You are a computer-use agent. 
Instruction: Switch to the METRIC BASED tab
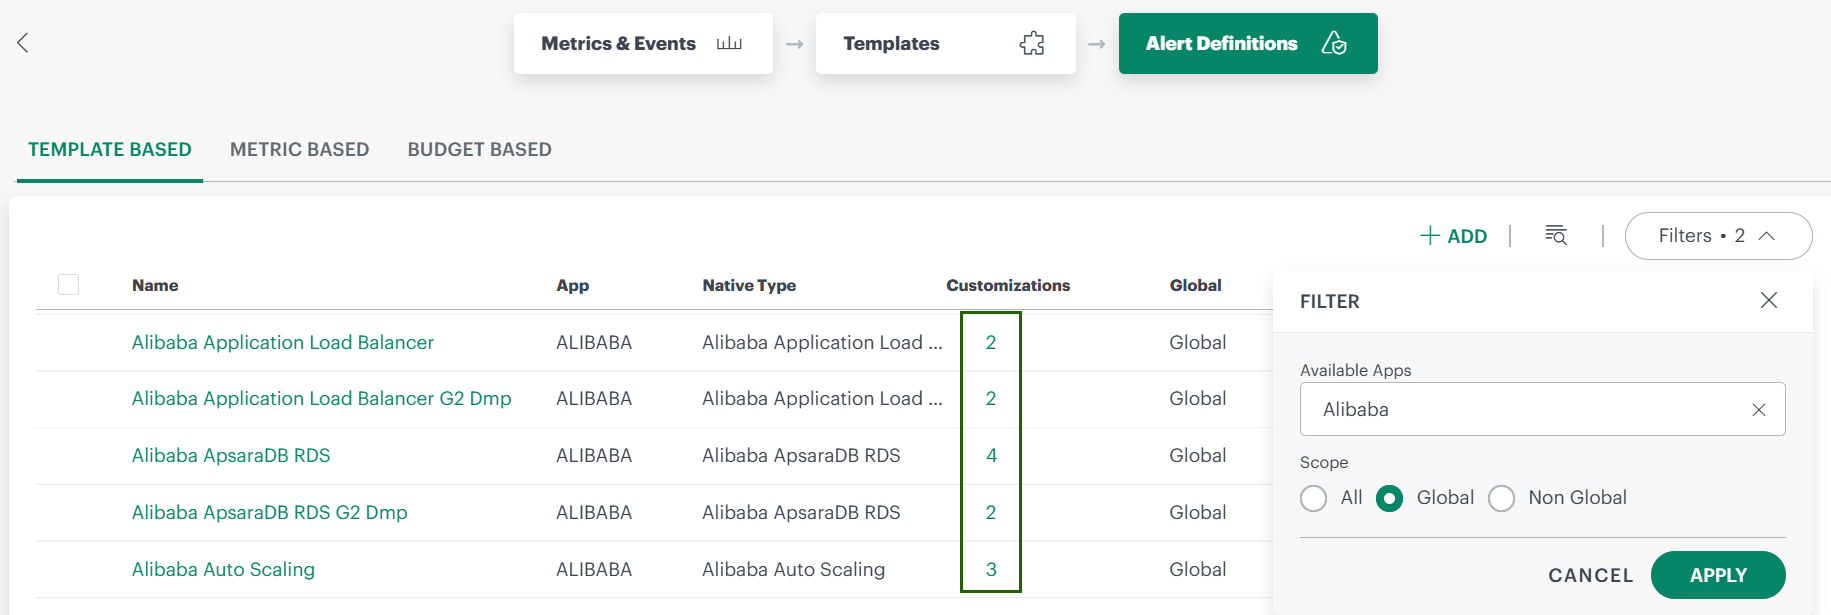point(299,149)
